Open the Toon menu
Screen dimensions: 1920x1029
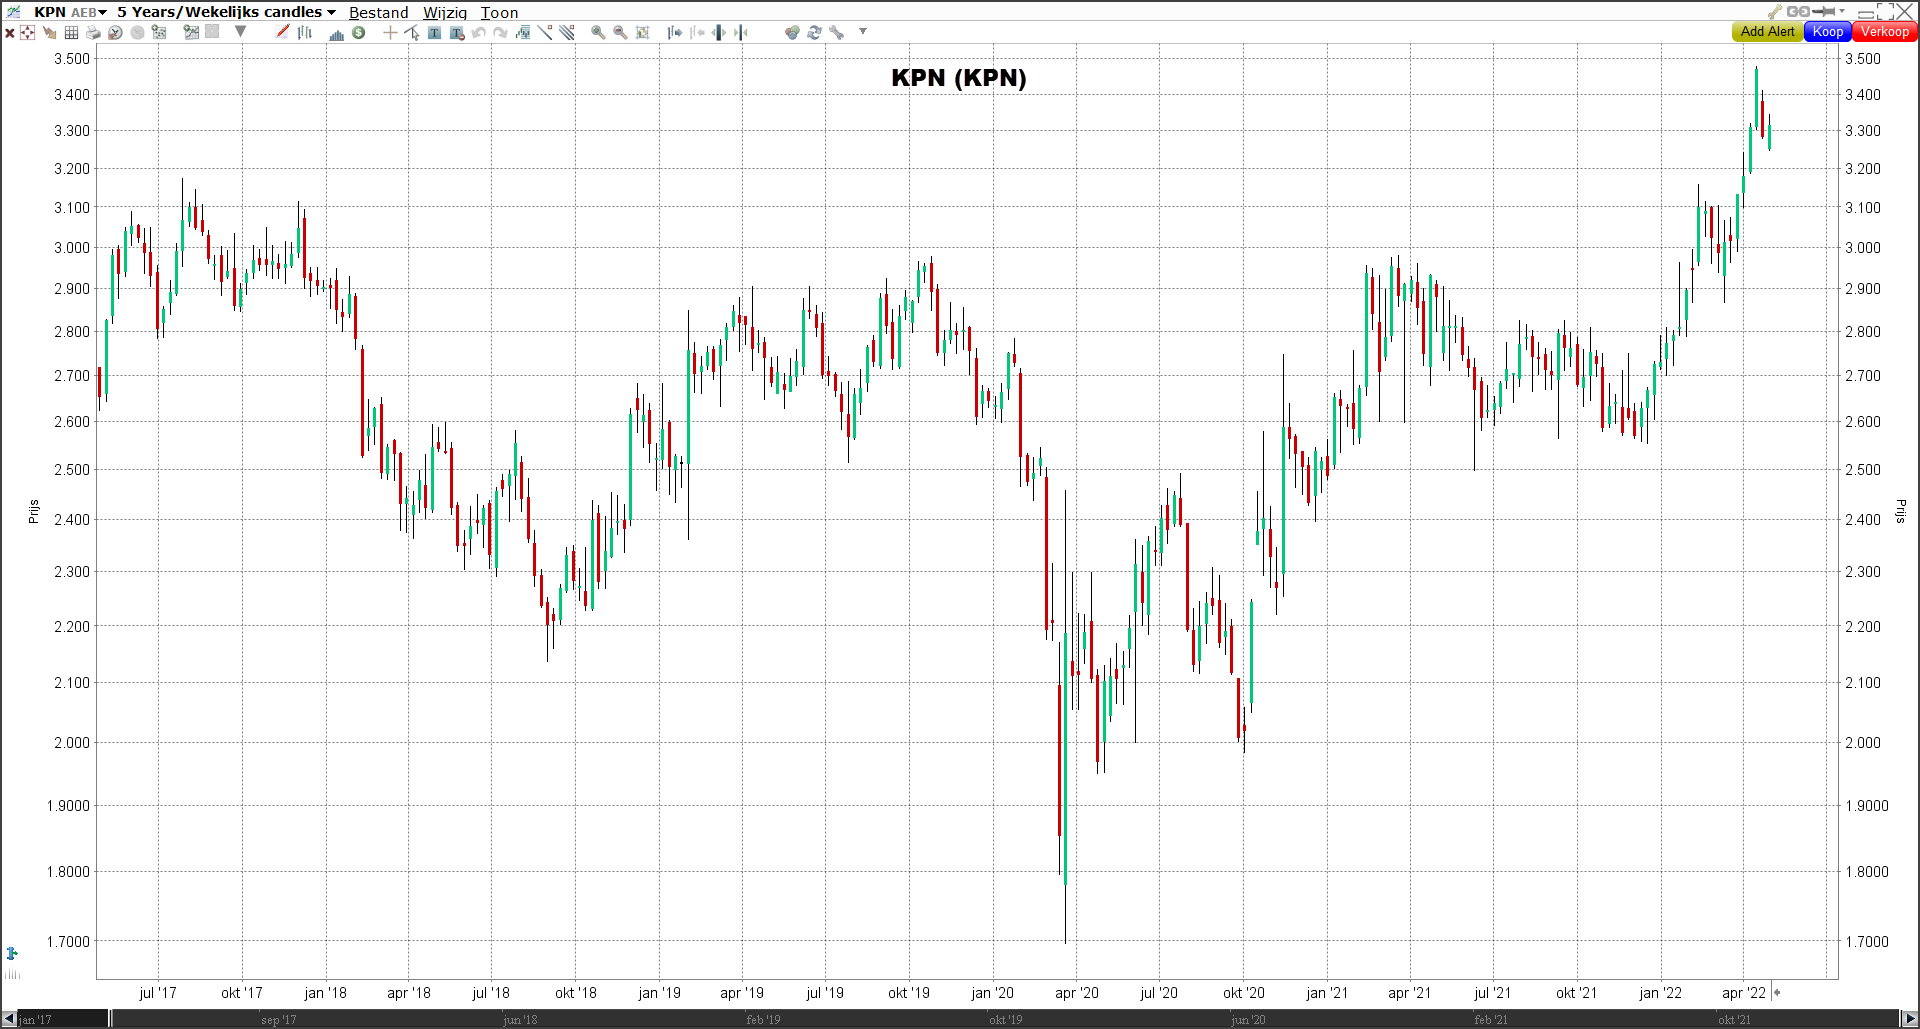pyautogui.click(x=499, y=13)
